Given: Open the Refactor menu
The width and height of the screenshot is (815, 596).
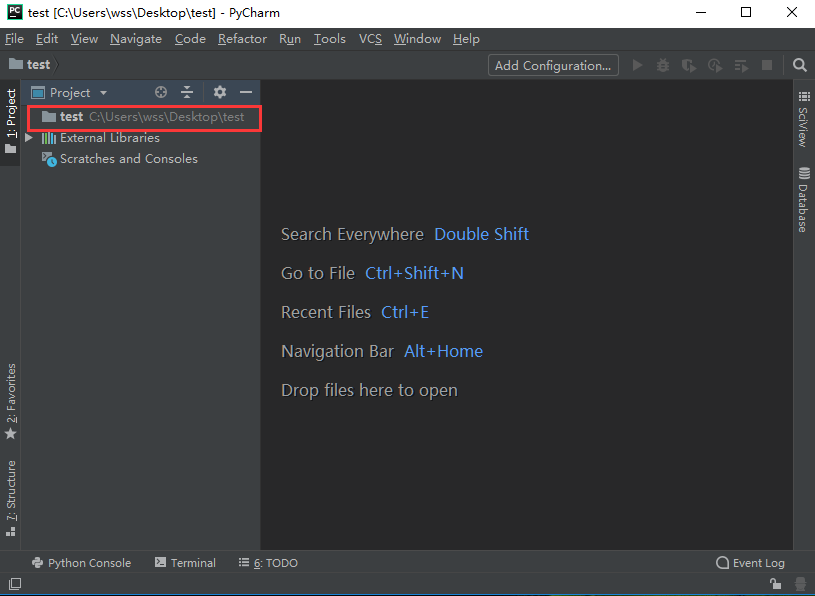Looking at the screenshot, I should [x=242, y=39].
